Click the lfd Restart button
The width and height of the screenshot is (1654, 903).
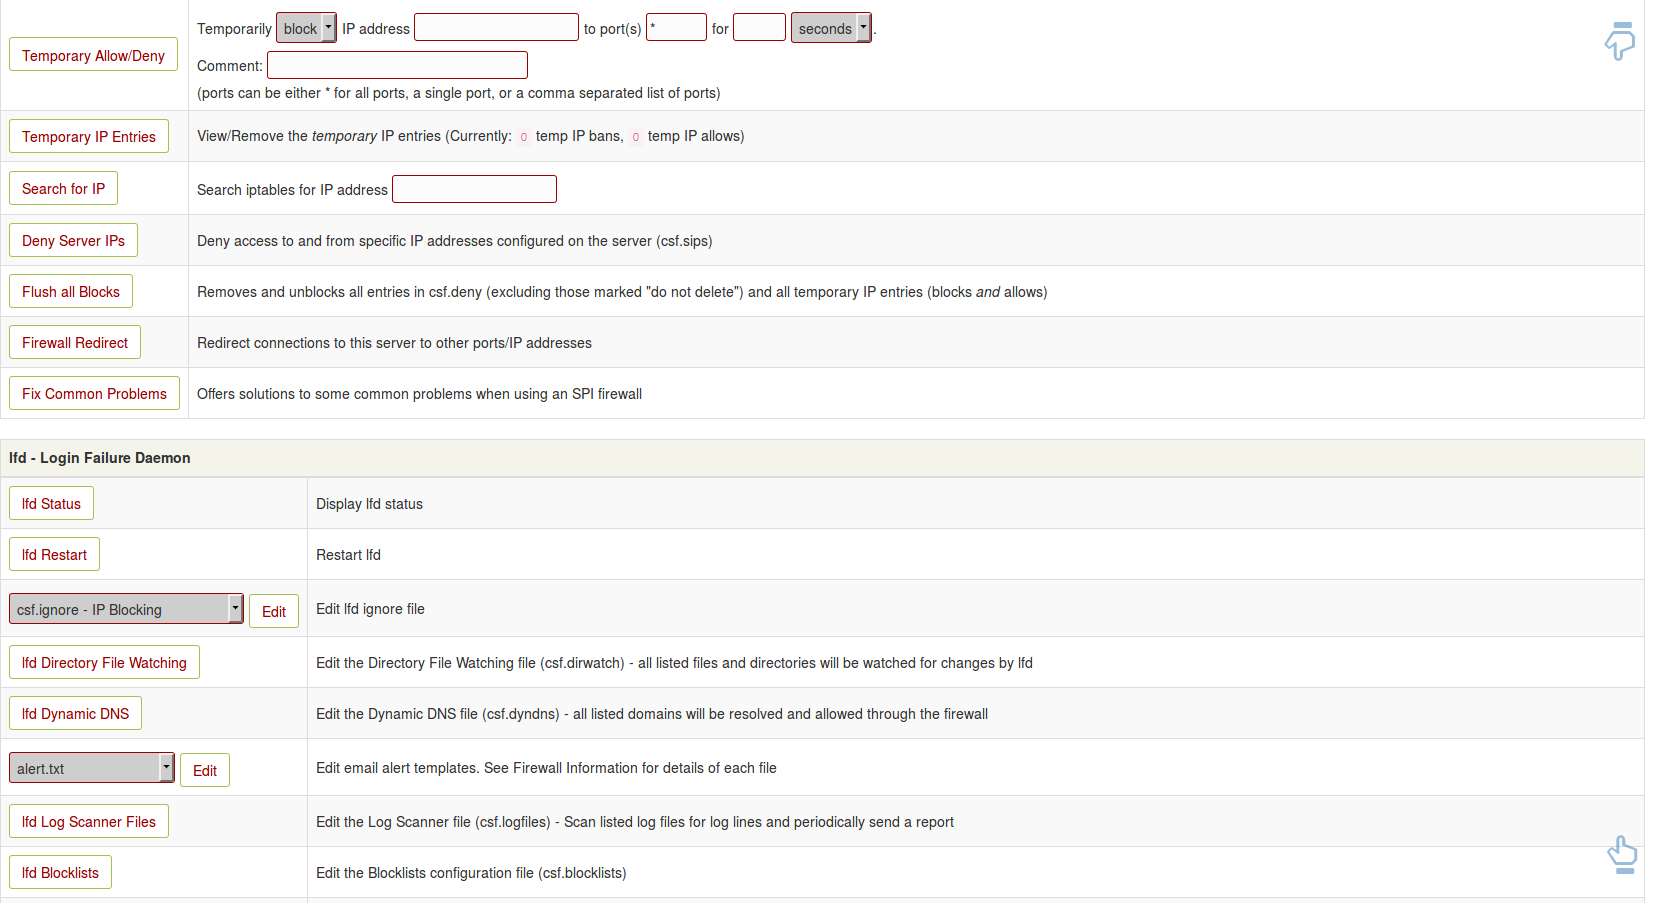click(x=54, y=555)
